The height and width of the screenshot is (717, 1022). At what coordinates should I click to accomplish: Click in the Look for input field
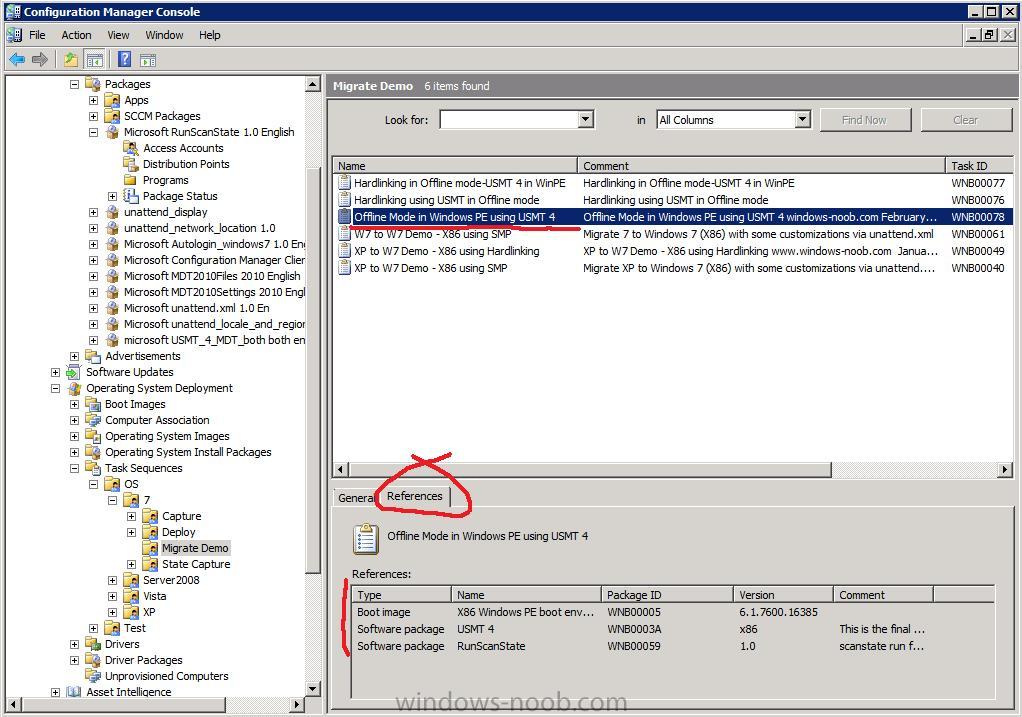[508, 119]
